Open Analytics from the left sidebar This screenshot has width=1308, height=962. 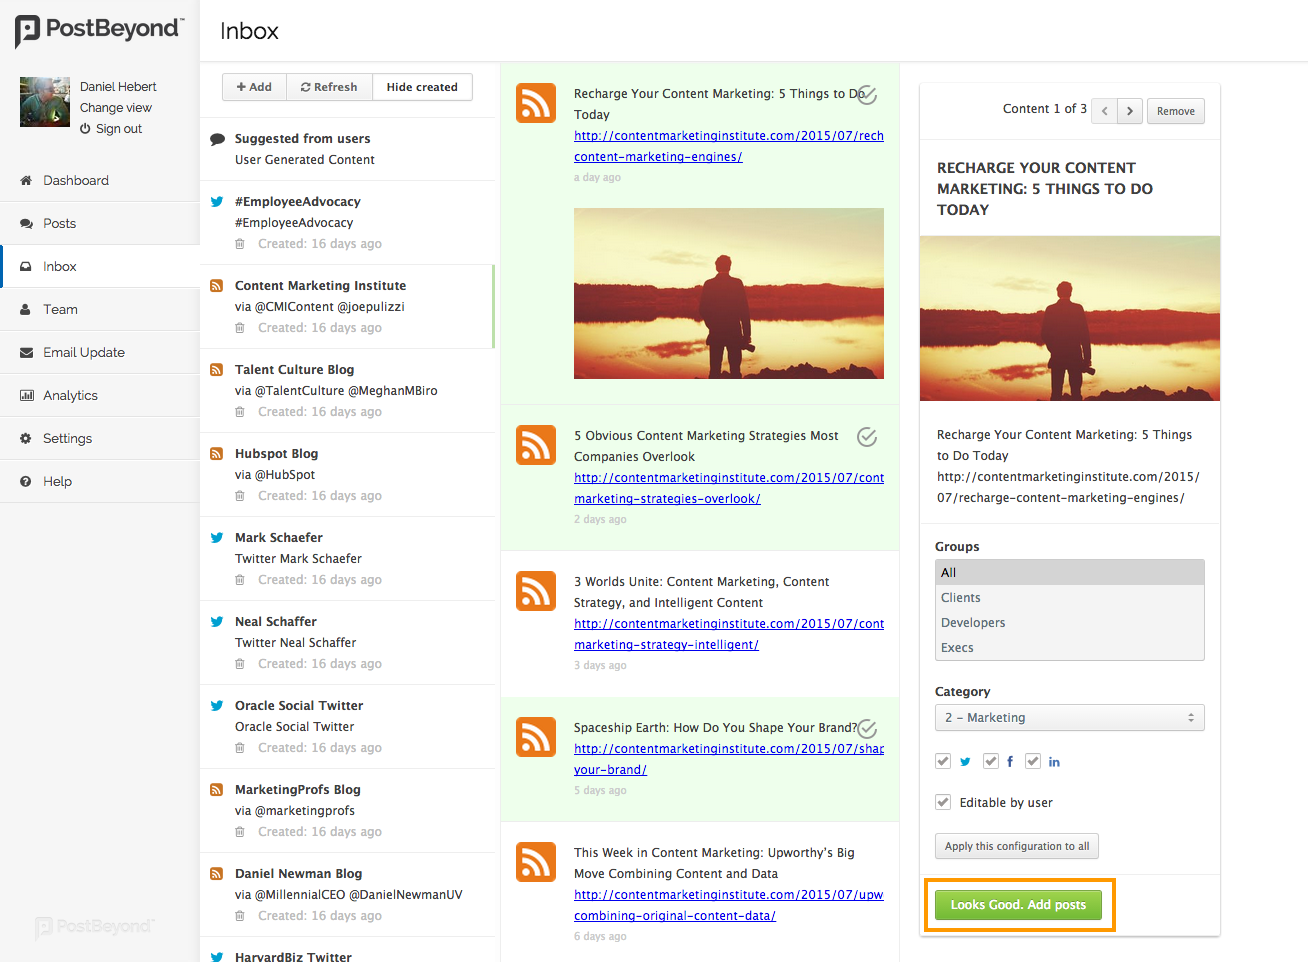70,394
